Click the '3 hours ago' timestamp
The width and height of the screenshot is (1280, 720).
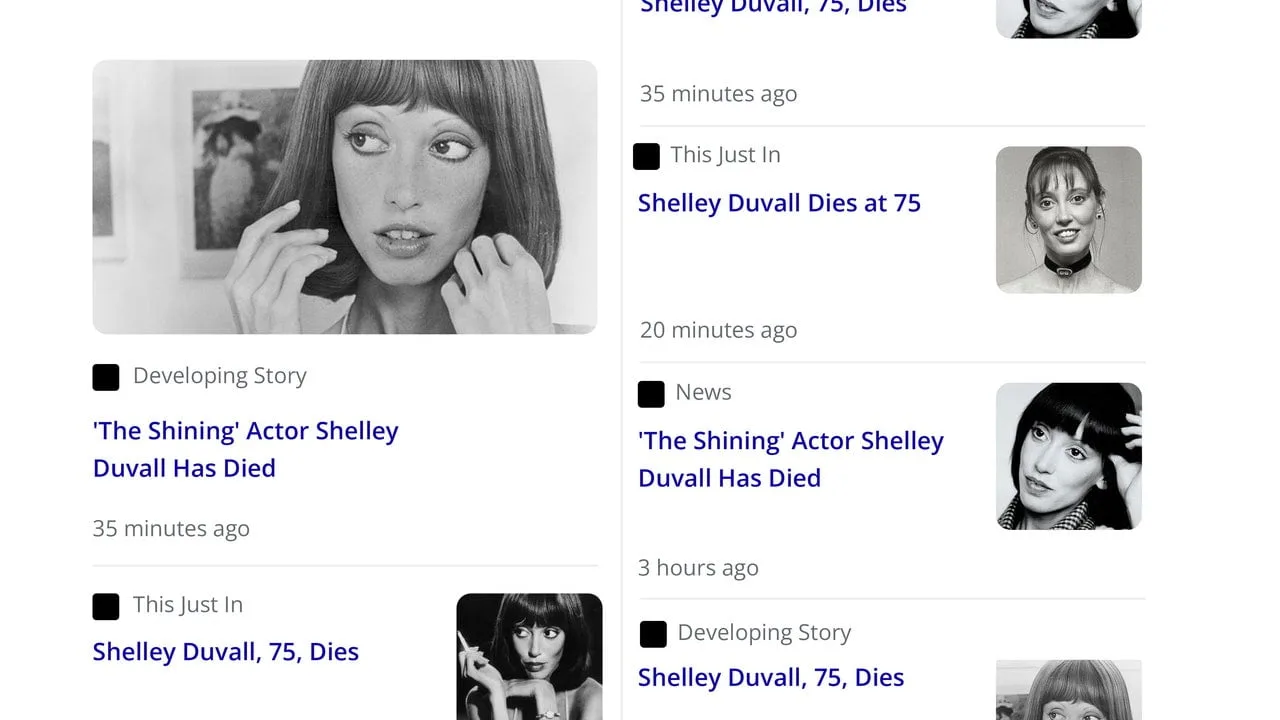point(699,568)
